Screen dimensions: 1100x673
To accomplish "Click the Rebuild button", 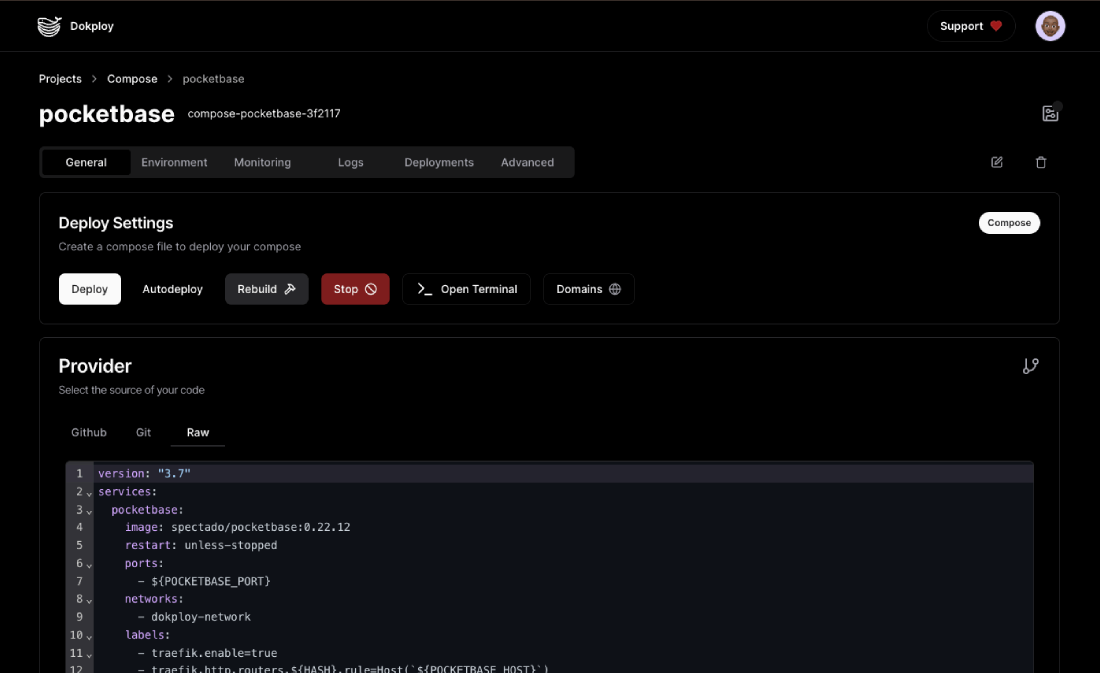I will 267,289.
